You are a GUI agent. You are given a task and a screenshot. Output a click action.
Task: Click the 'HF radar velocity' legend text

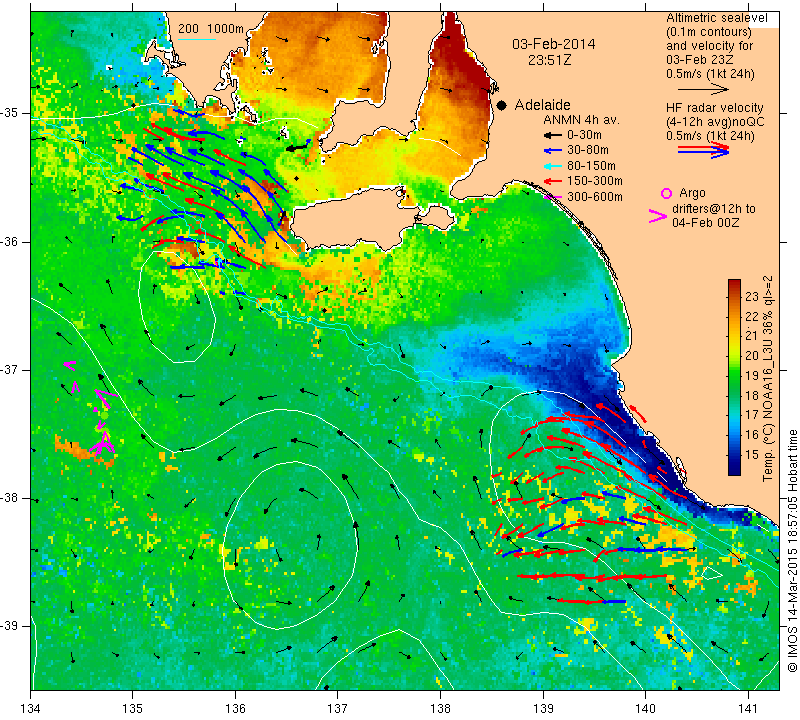[x=714, y=108]
